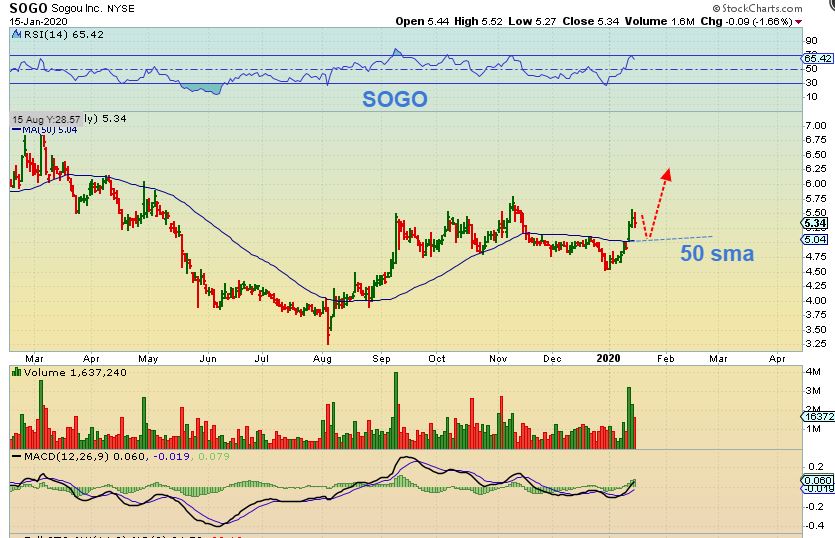Click the 3.75 price axis label
This screenshot has height=538, width=835.
coord(816,315)
